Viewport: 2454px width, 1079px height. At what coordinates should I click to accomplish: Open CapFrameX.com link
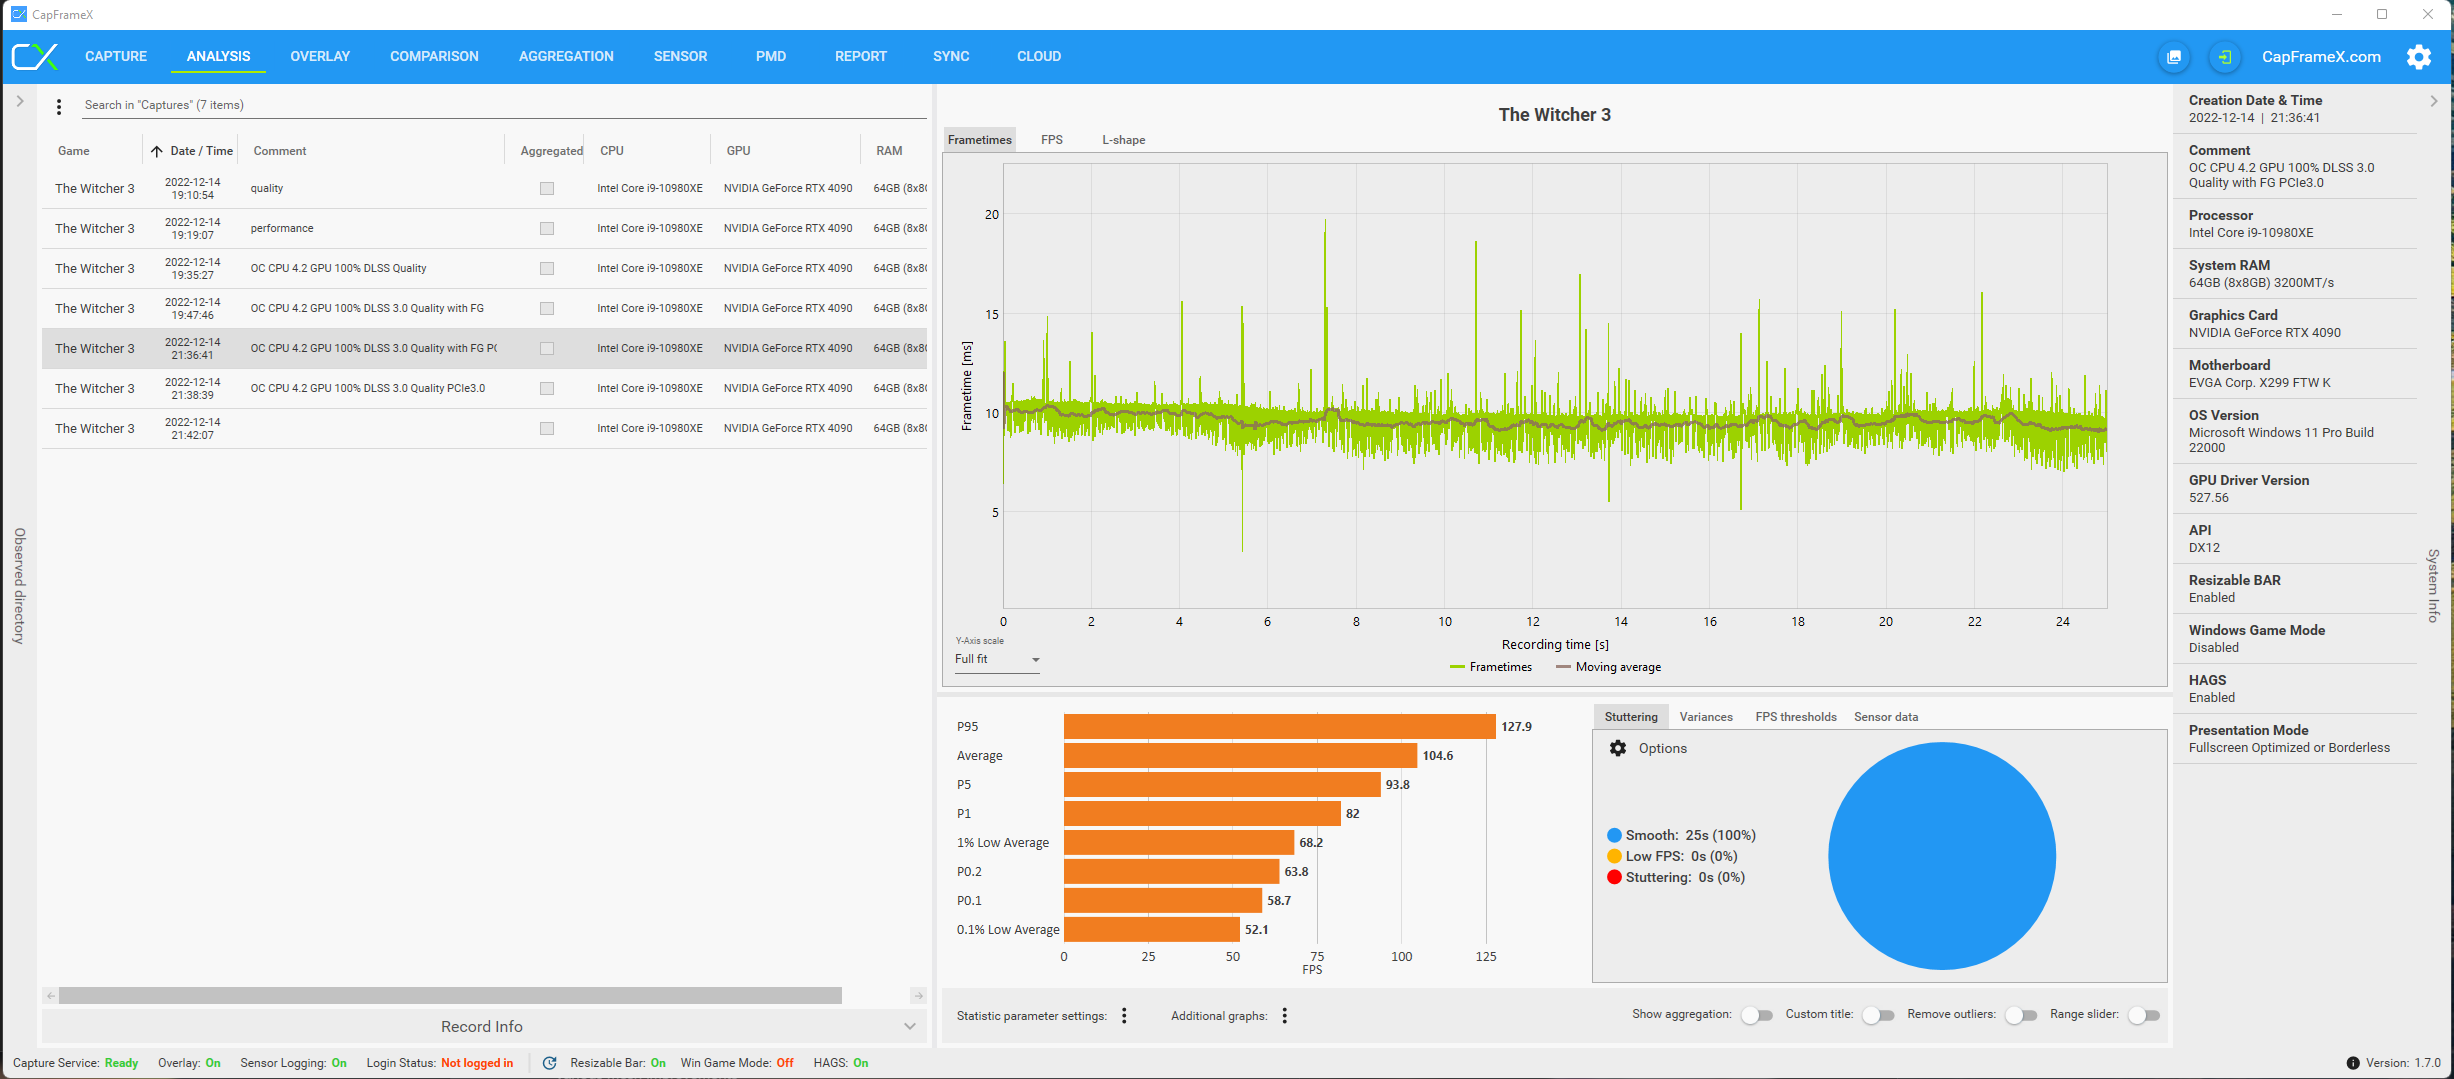(x=2321, y=57)
